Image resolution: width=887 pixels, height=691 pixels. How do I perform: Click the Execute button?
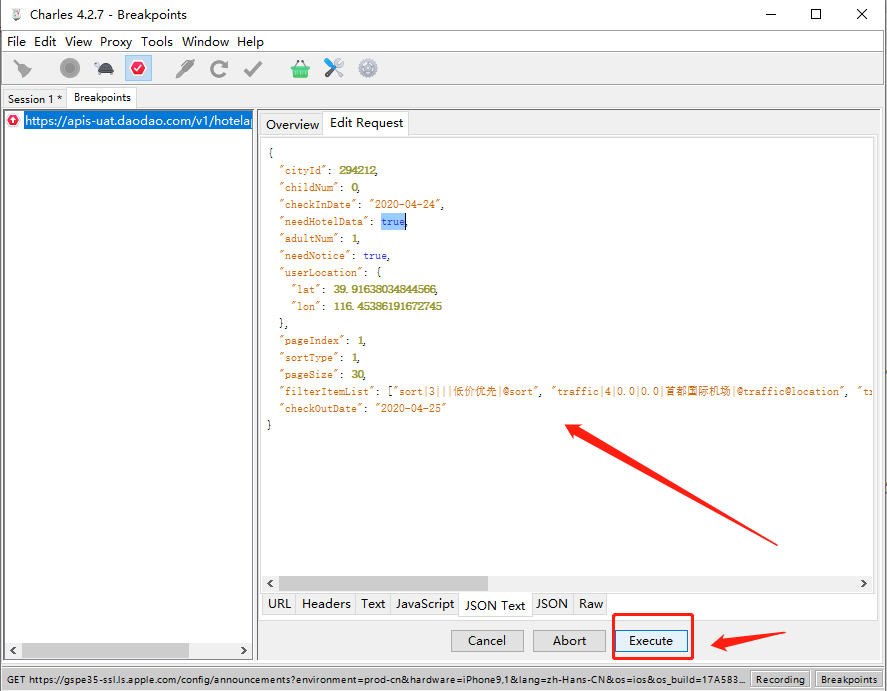coord(651,641)
